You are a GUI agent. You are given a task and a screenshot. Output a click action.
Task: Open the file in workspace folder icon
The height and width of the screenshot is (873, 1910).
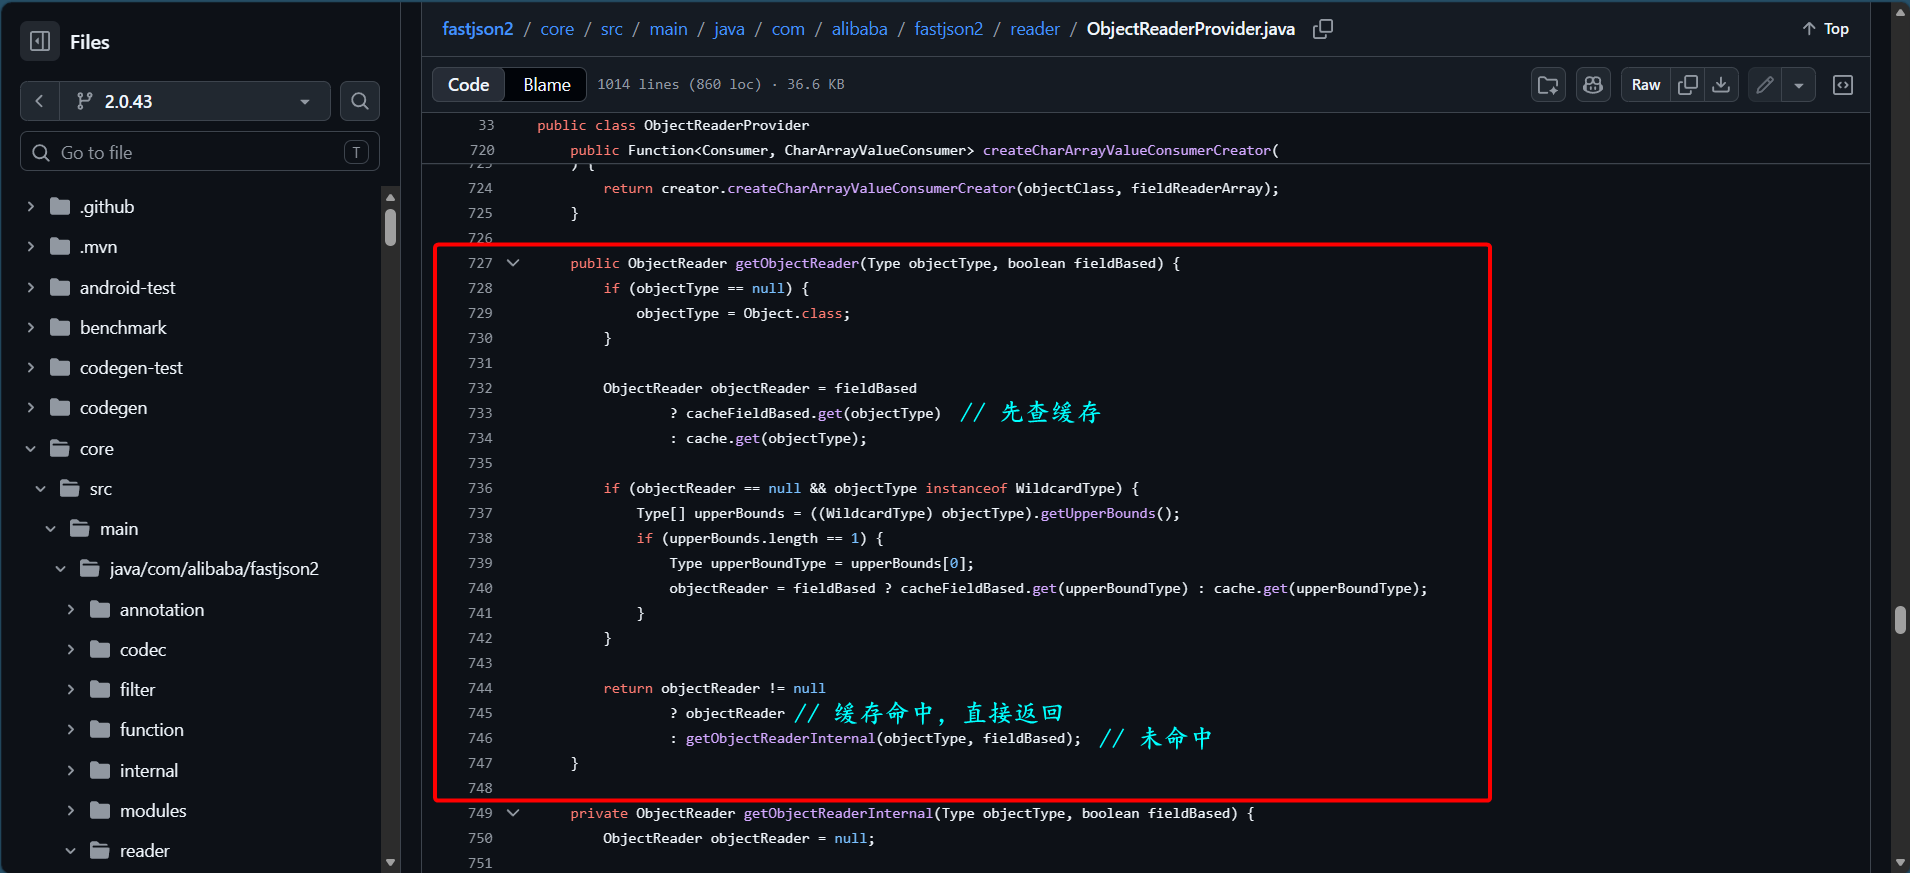pyautogui.click(x=1548, y=85)
